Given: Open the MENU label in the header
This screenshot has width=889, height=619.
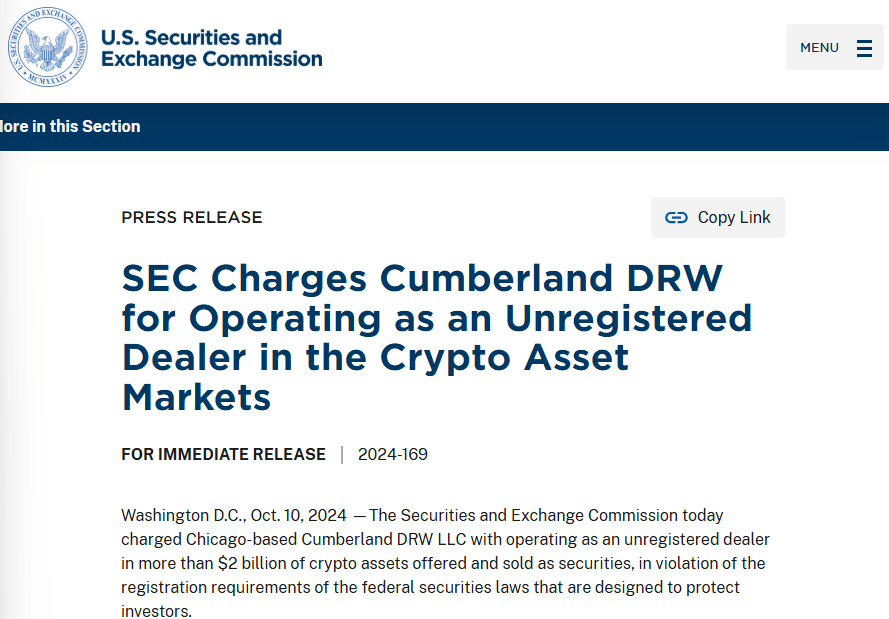Looking at the screenshot, I should coord(819,48).
